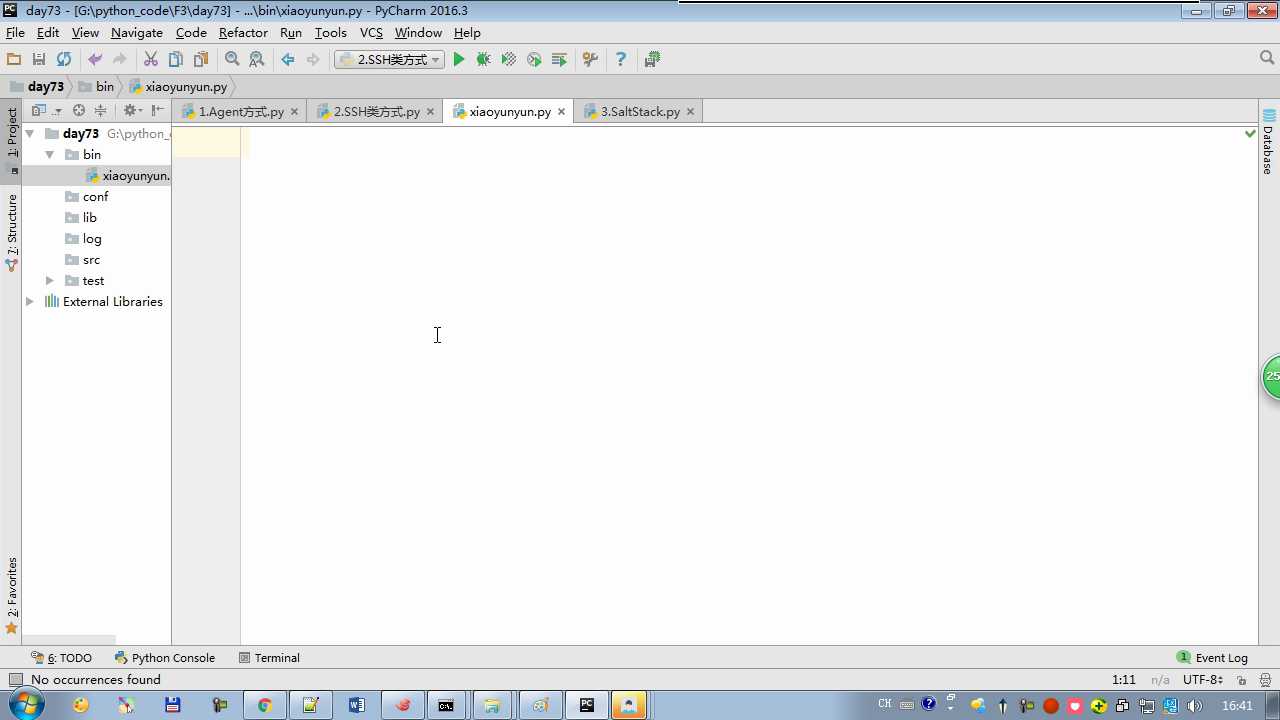1280x720 pixels.
Task: Select xiaoyunyun.py in project tree
Action: pos(128,176)
